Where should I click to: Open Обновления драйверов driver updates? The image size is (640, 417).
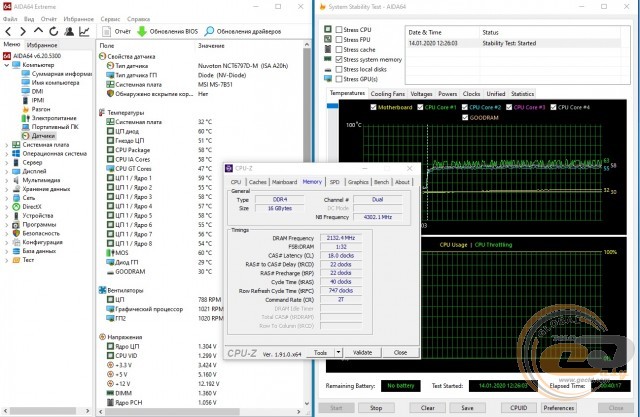243,31
